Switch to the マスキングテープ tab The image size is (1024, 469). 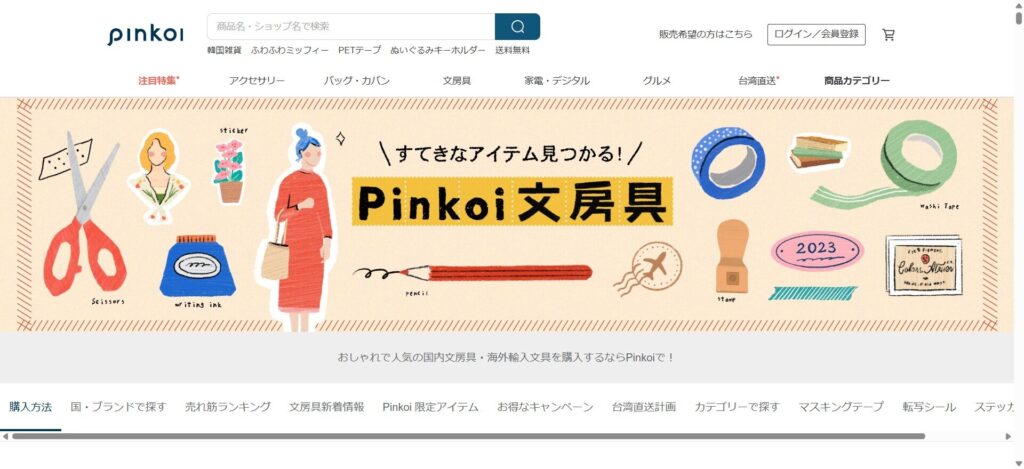pyautogui.click(x=841, y=407)
